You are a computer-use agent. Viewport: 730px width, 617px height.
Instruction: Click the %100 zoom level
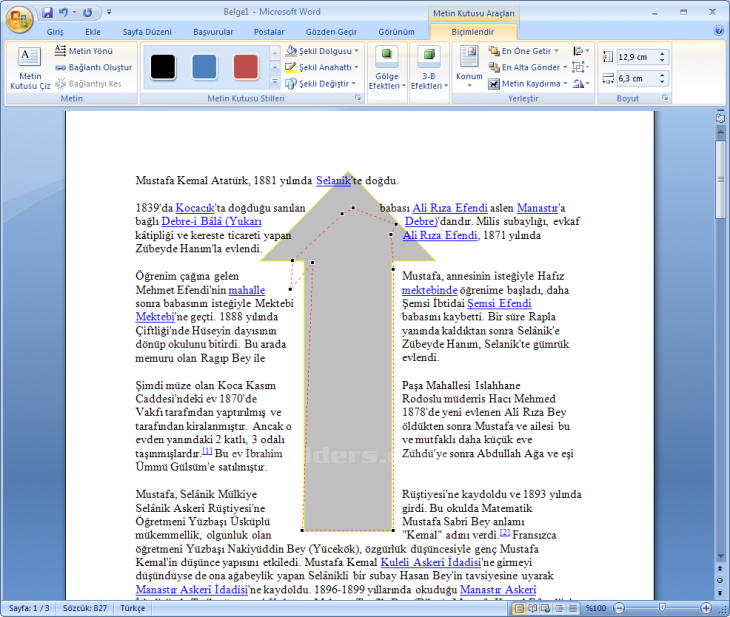tap(595, 608)
